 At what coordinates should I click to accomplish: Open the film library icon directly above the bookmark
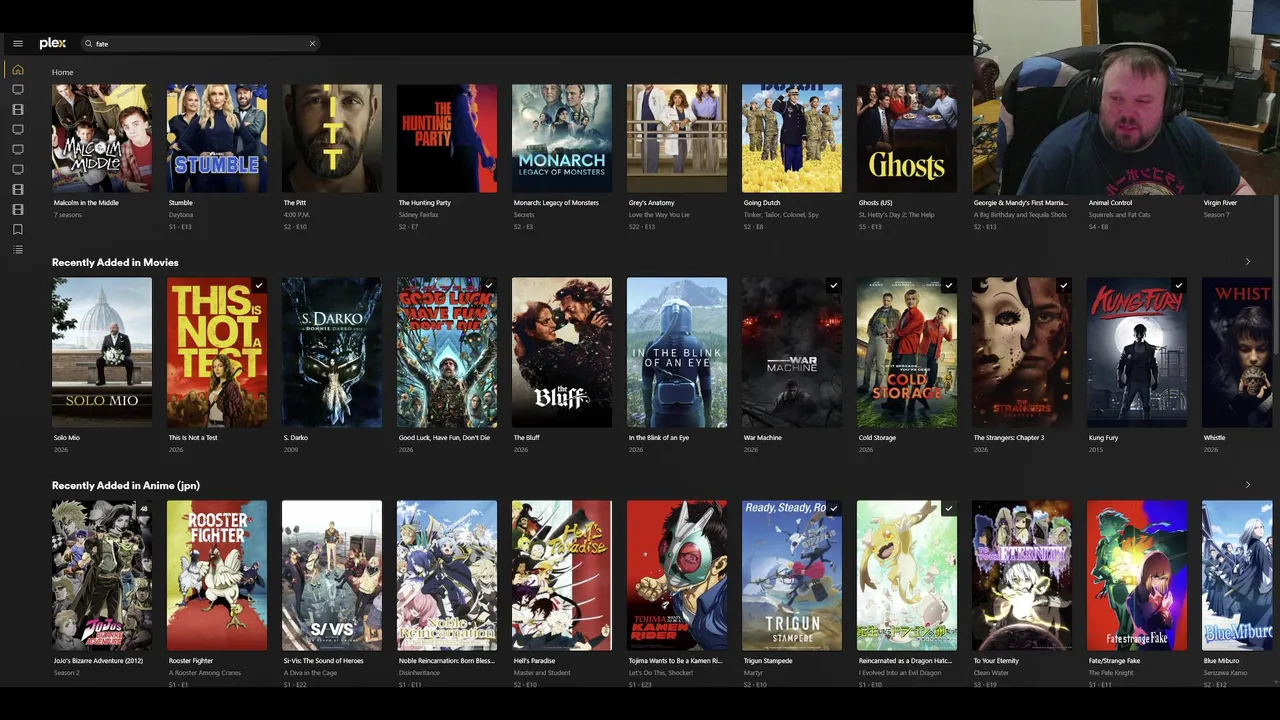[18, 209]
